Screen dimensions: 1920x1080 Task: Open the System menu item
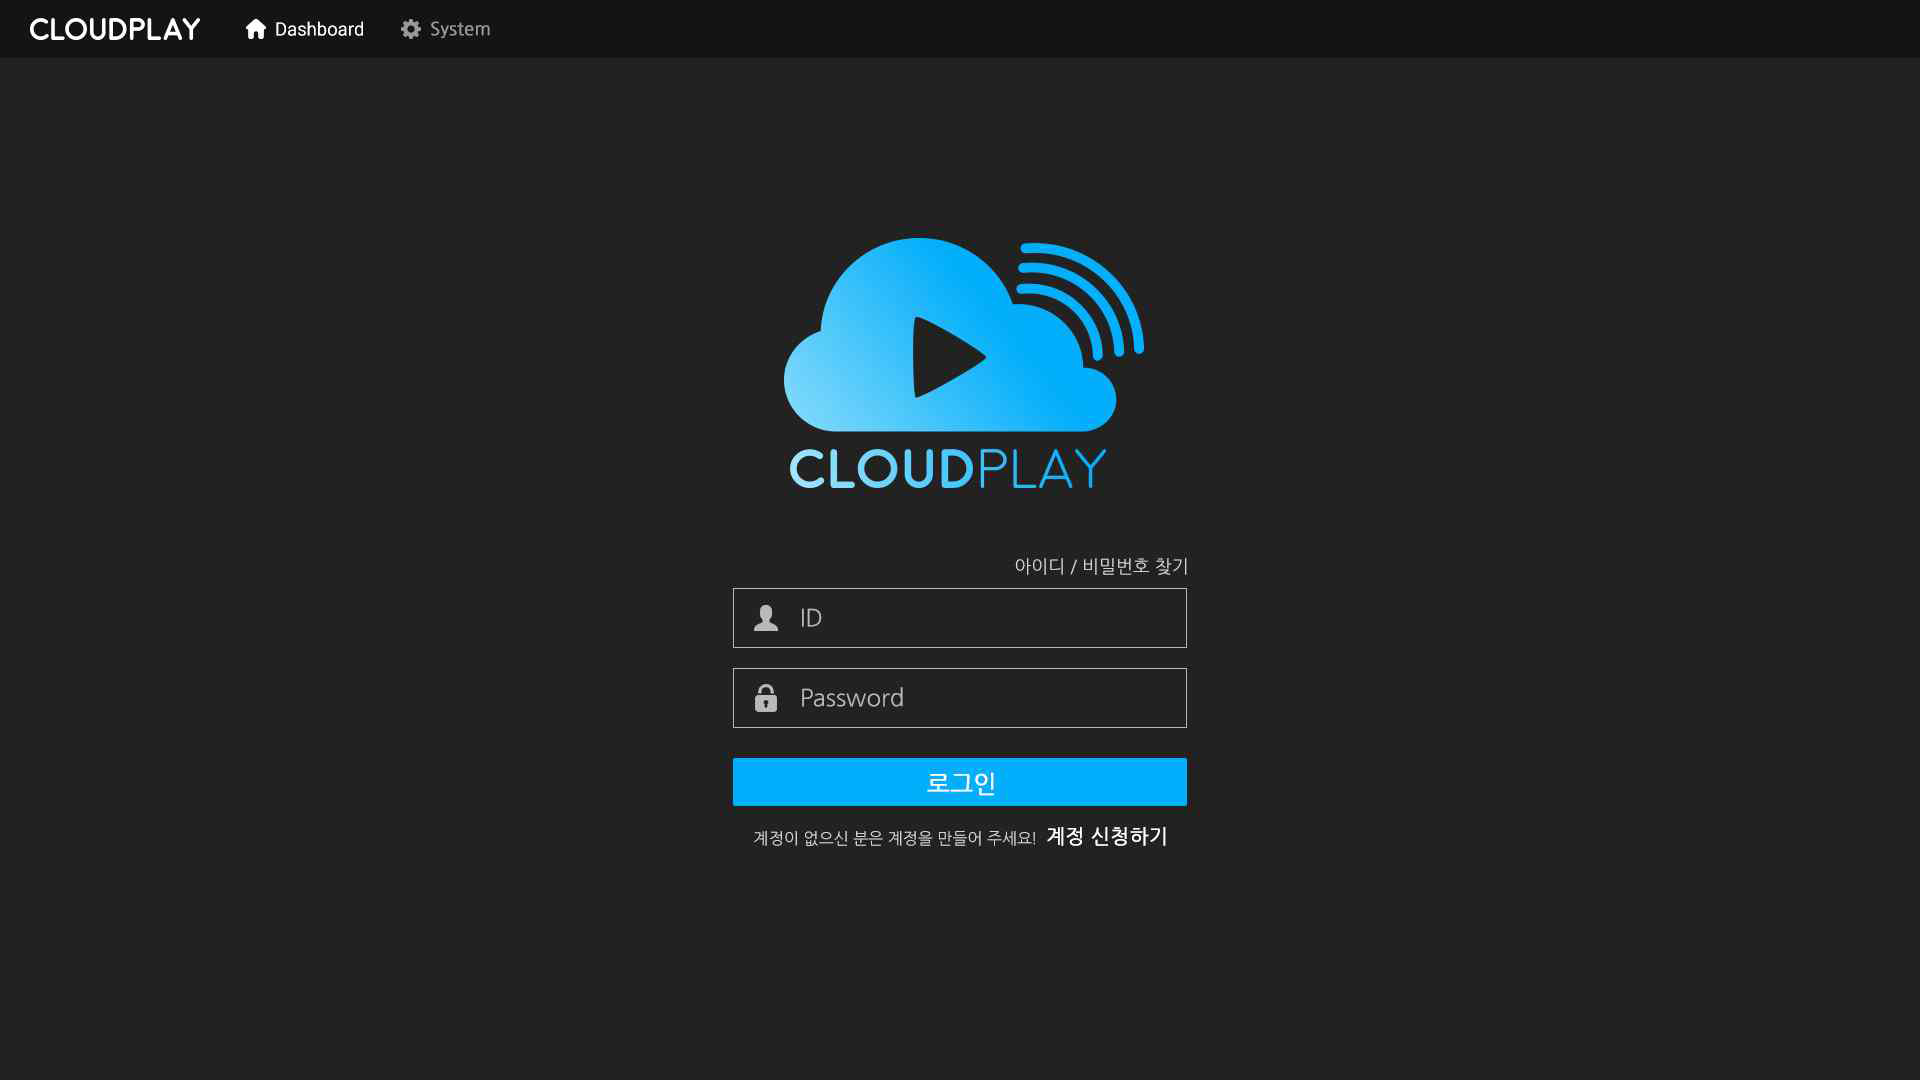[x=460, y=29]
